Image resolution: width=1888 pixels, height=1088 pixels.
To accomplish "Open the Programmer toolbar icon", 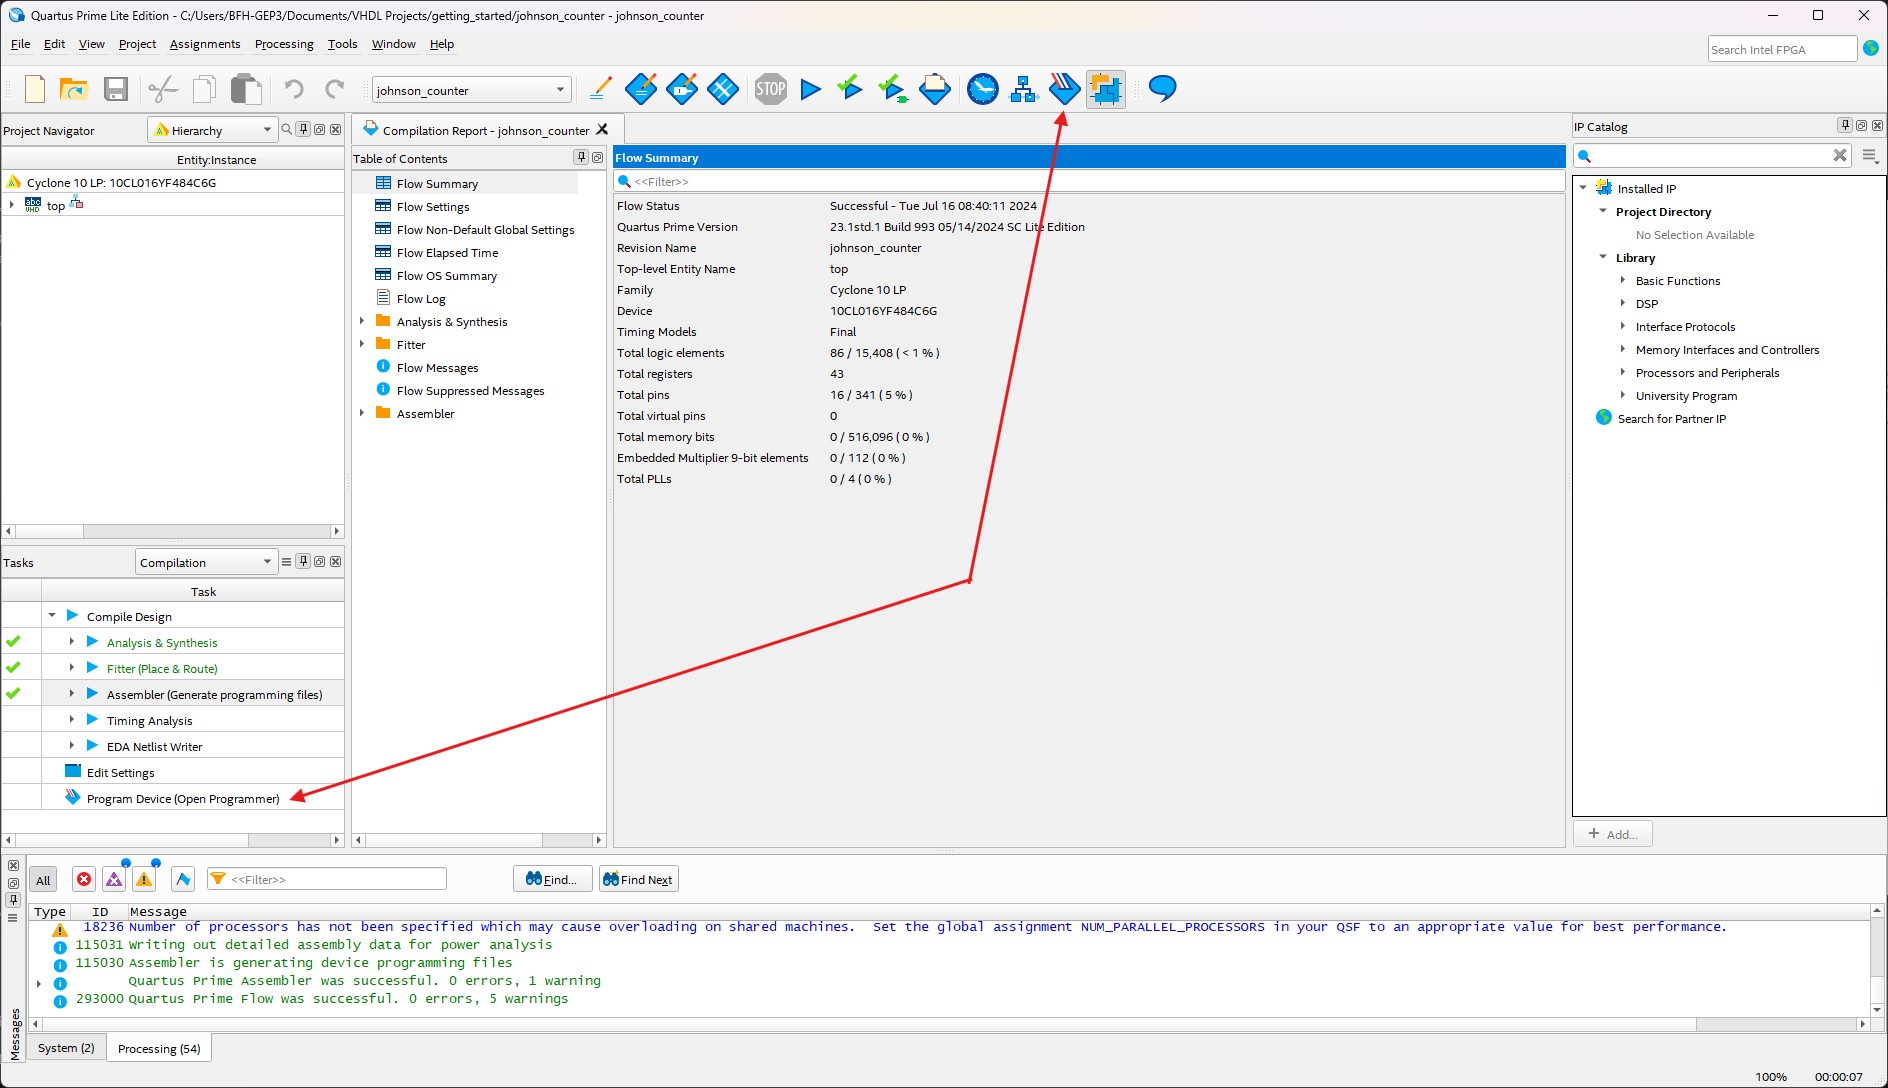I will pos(1064,89).
